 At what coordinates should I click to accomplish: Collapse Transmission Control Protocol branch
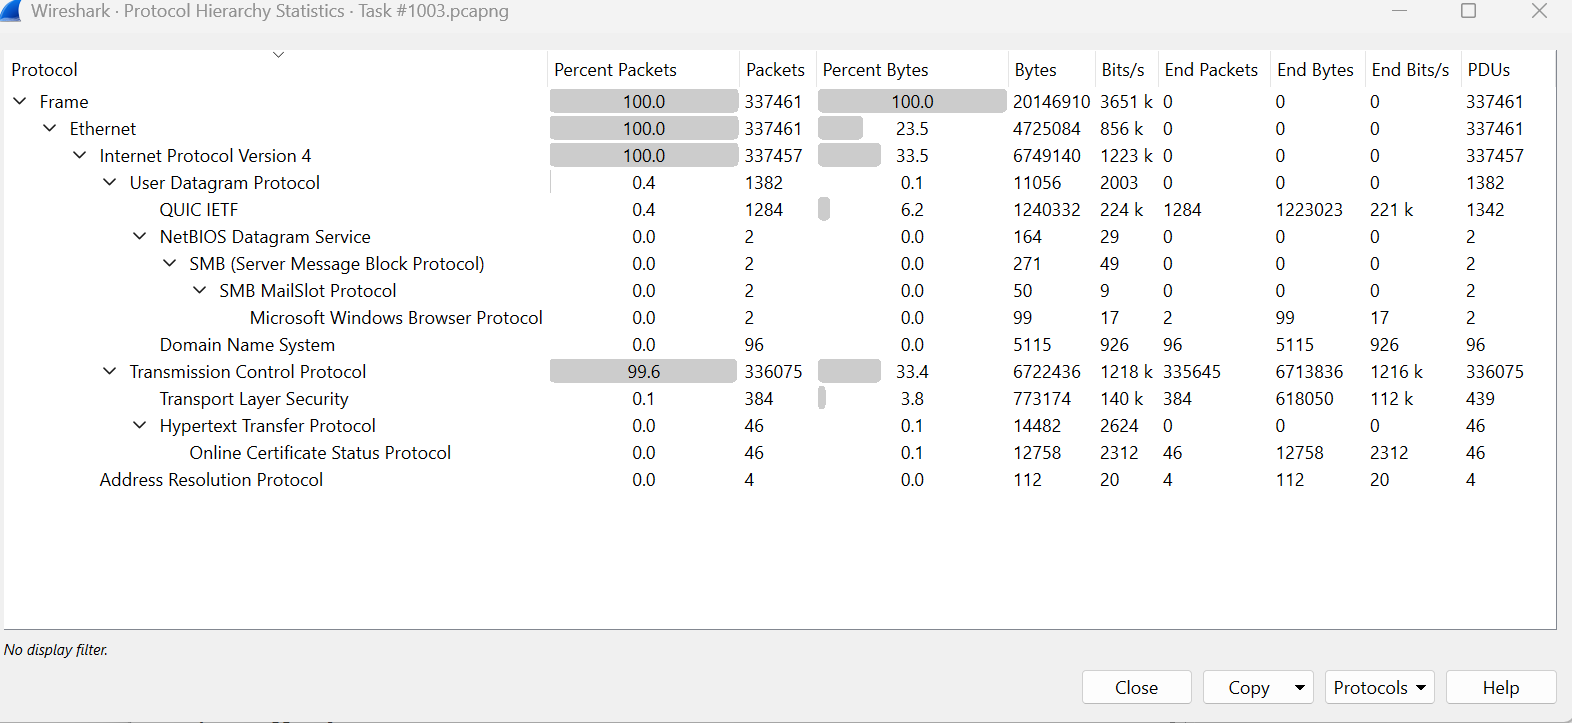[x=110, y=371]
